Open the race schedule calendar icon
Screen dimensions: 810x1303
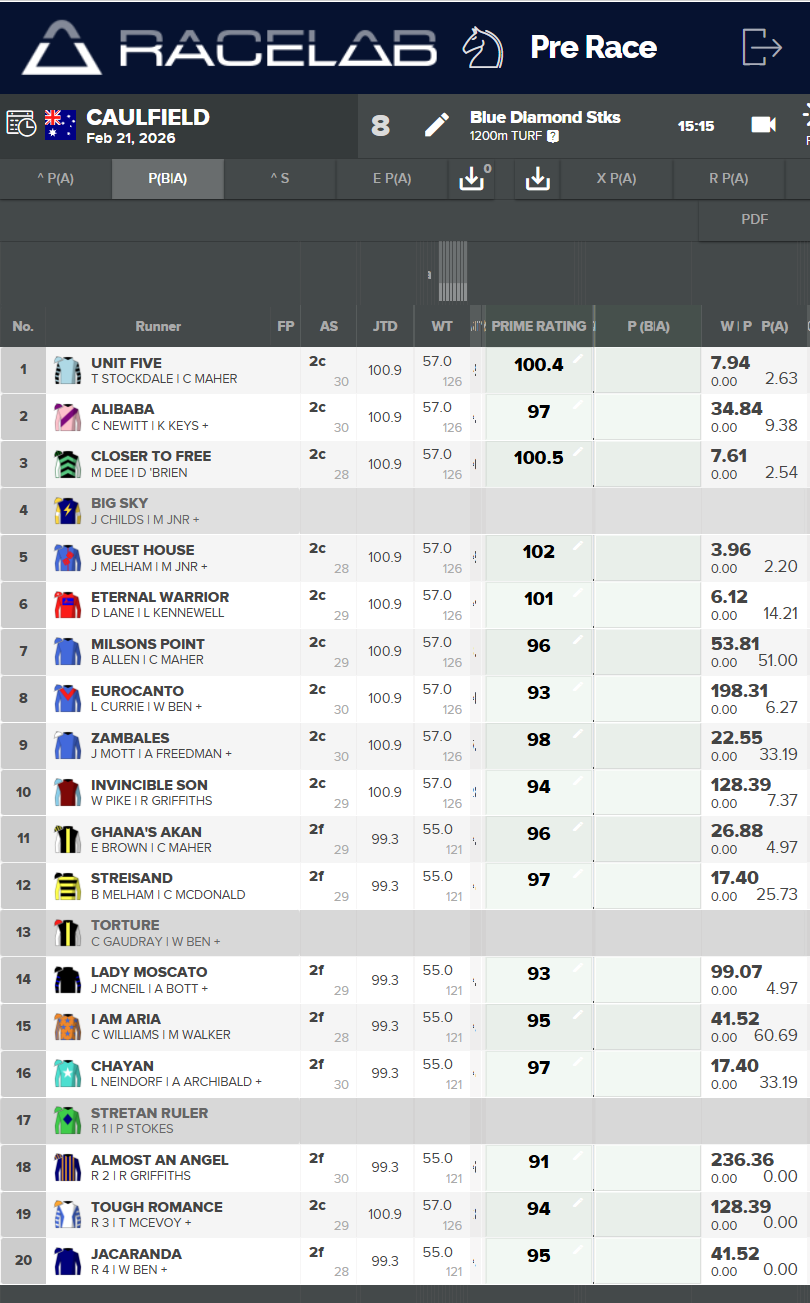pos(21,124)
